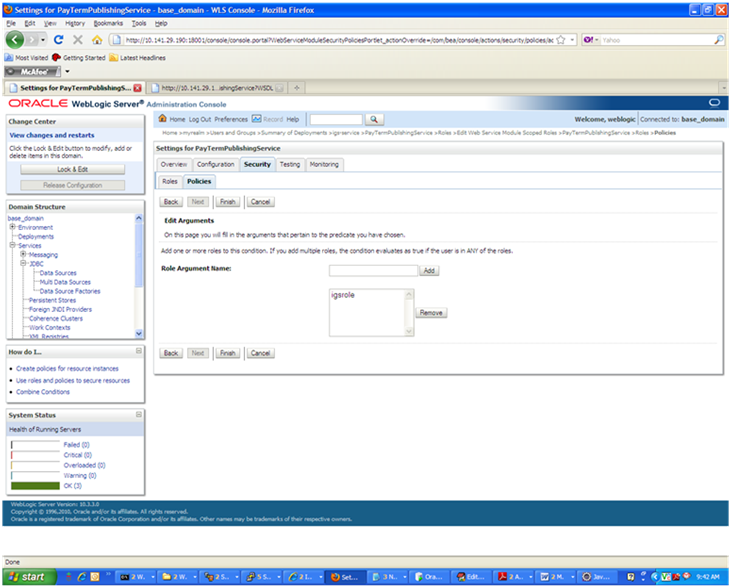Open the URL bar history dropdown
Image resolution: width=730 pixels, height=587 pixels.
(x=572, y=40)
